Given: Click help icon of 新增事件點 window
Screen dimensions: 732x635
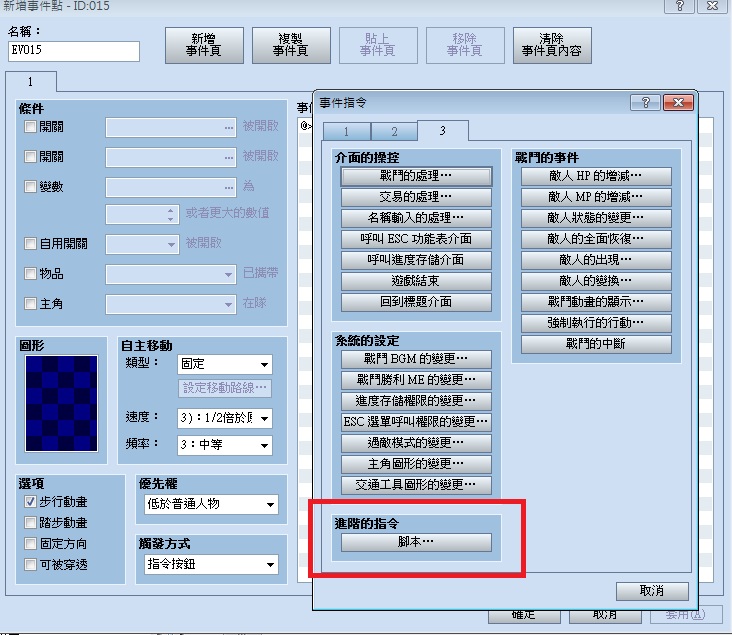Looking at the screenshot, I should pyautogui.click(x=679, y=6).
